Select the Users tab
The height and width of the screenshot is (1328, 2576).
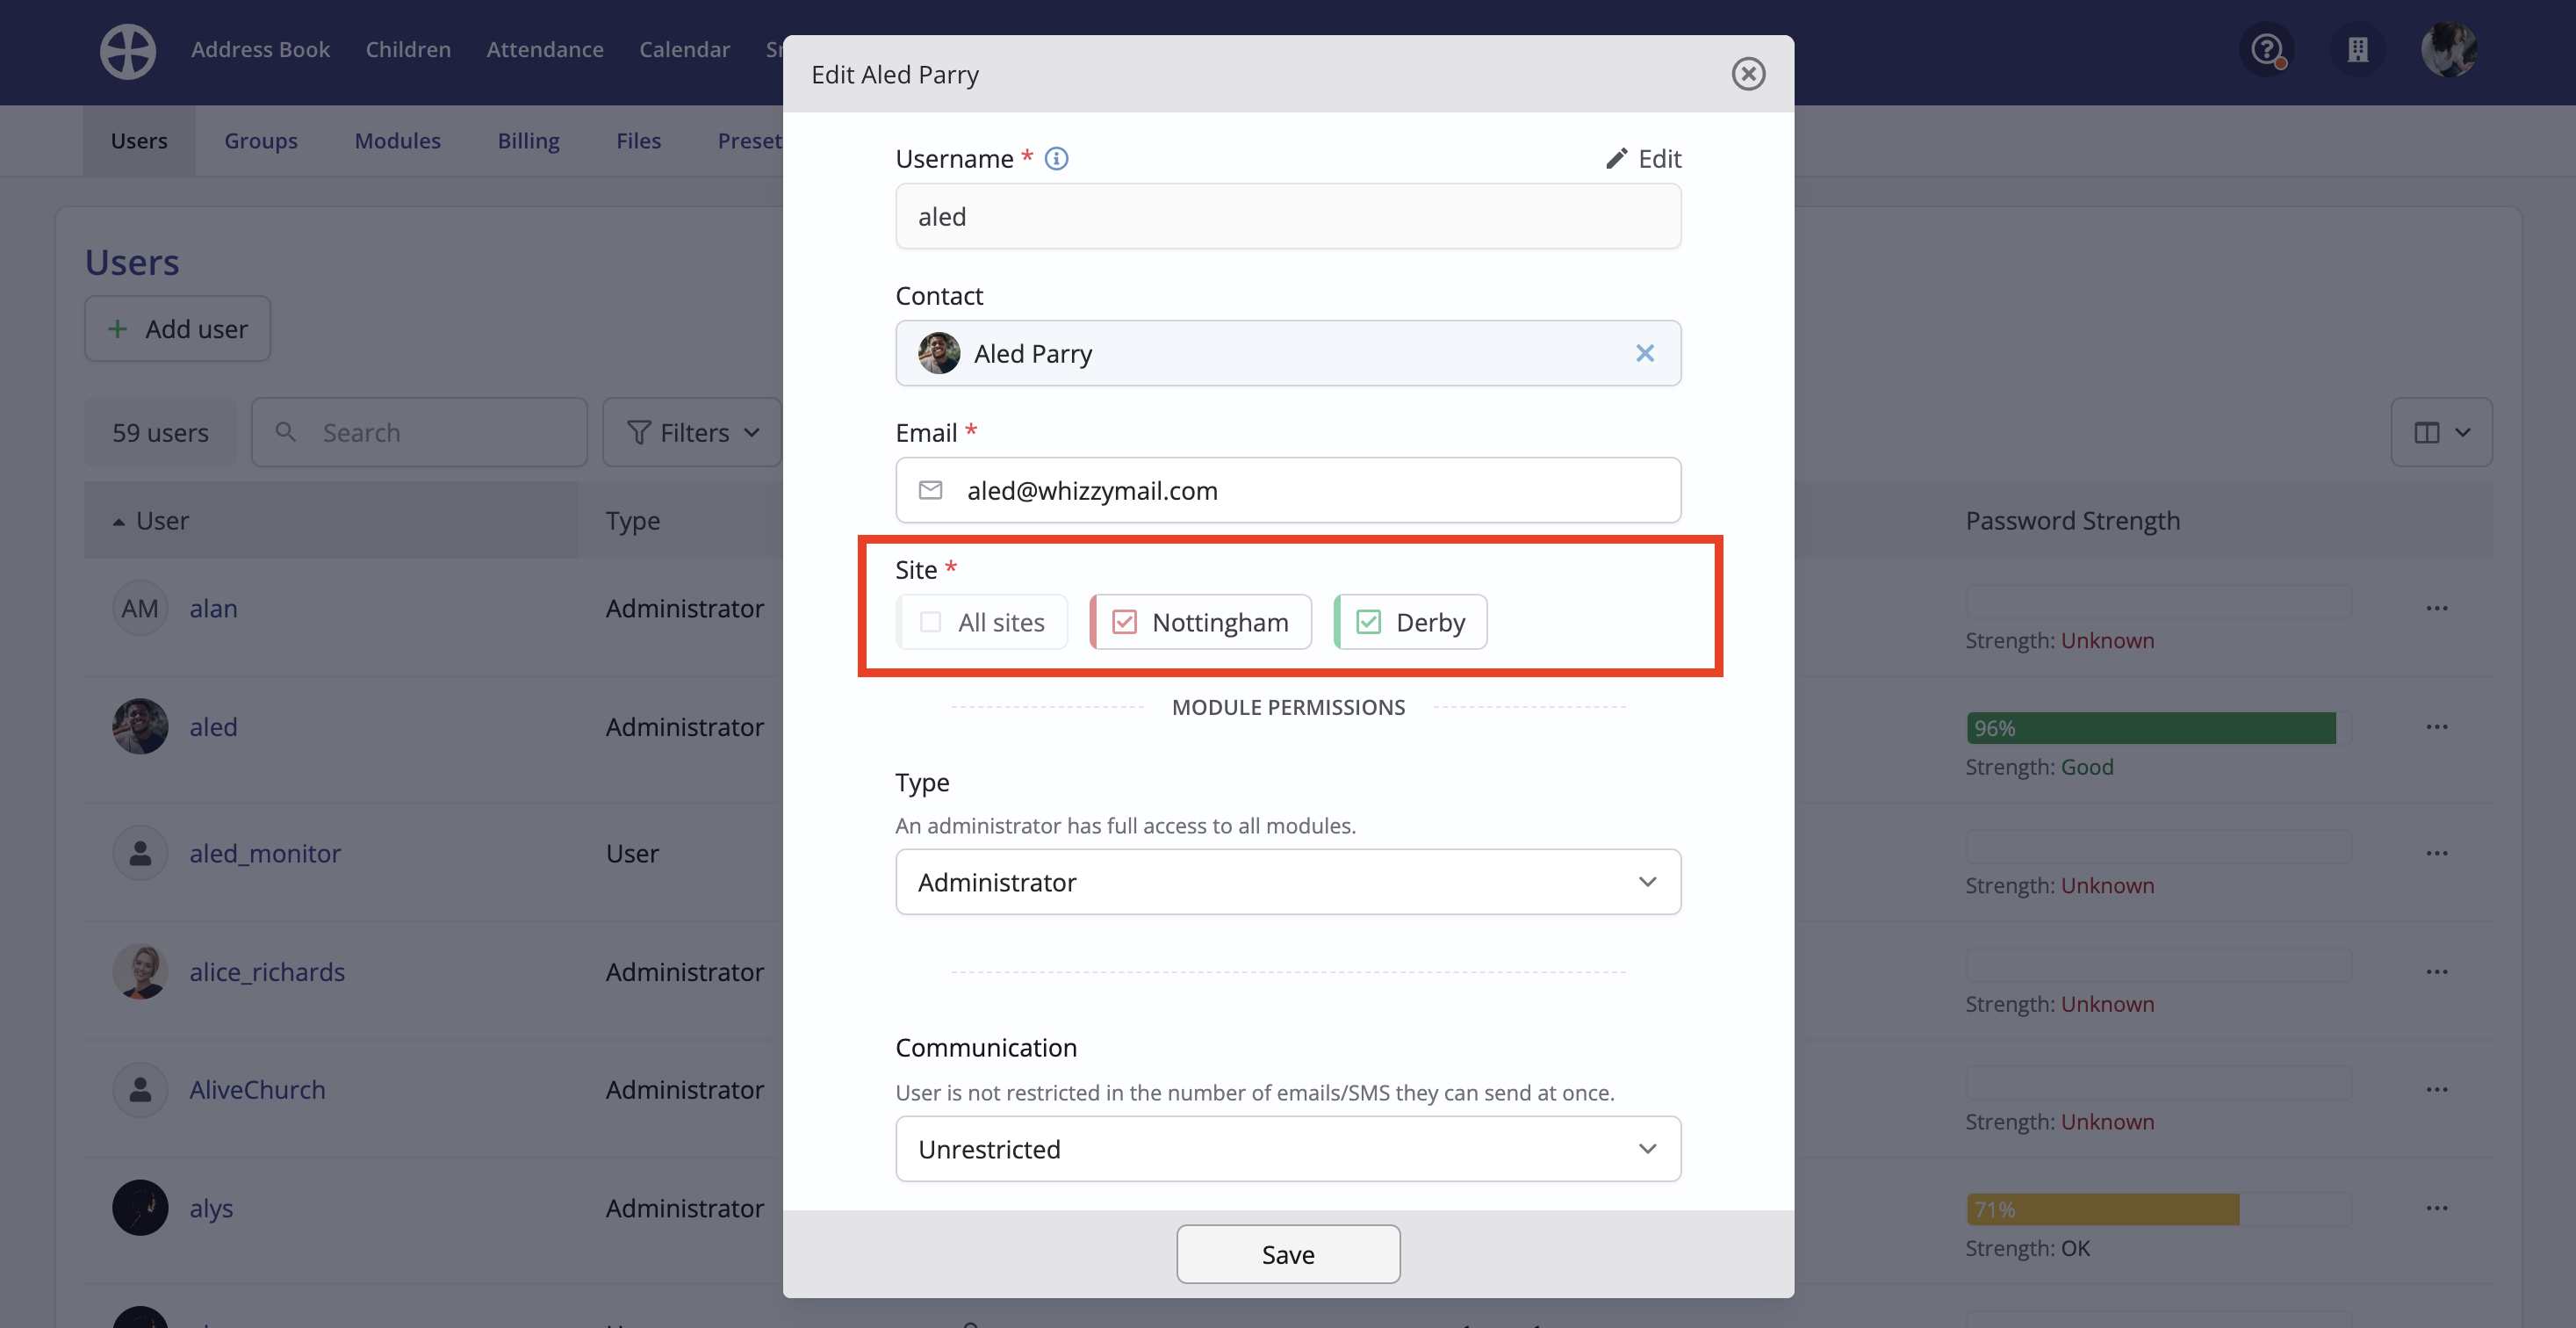139,141
